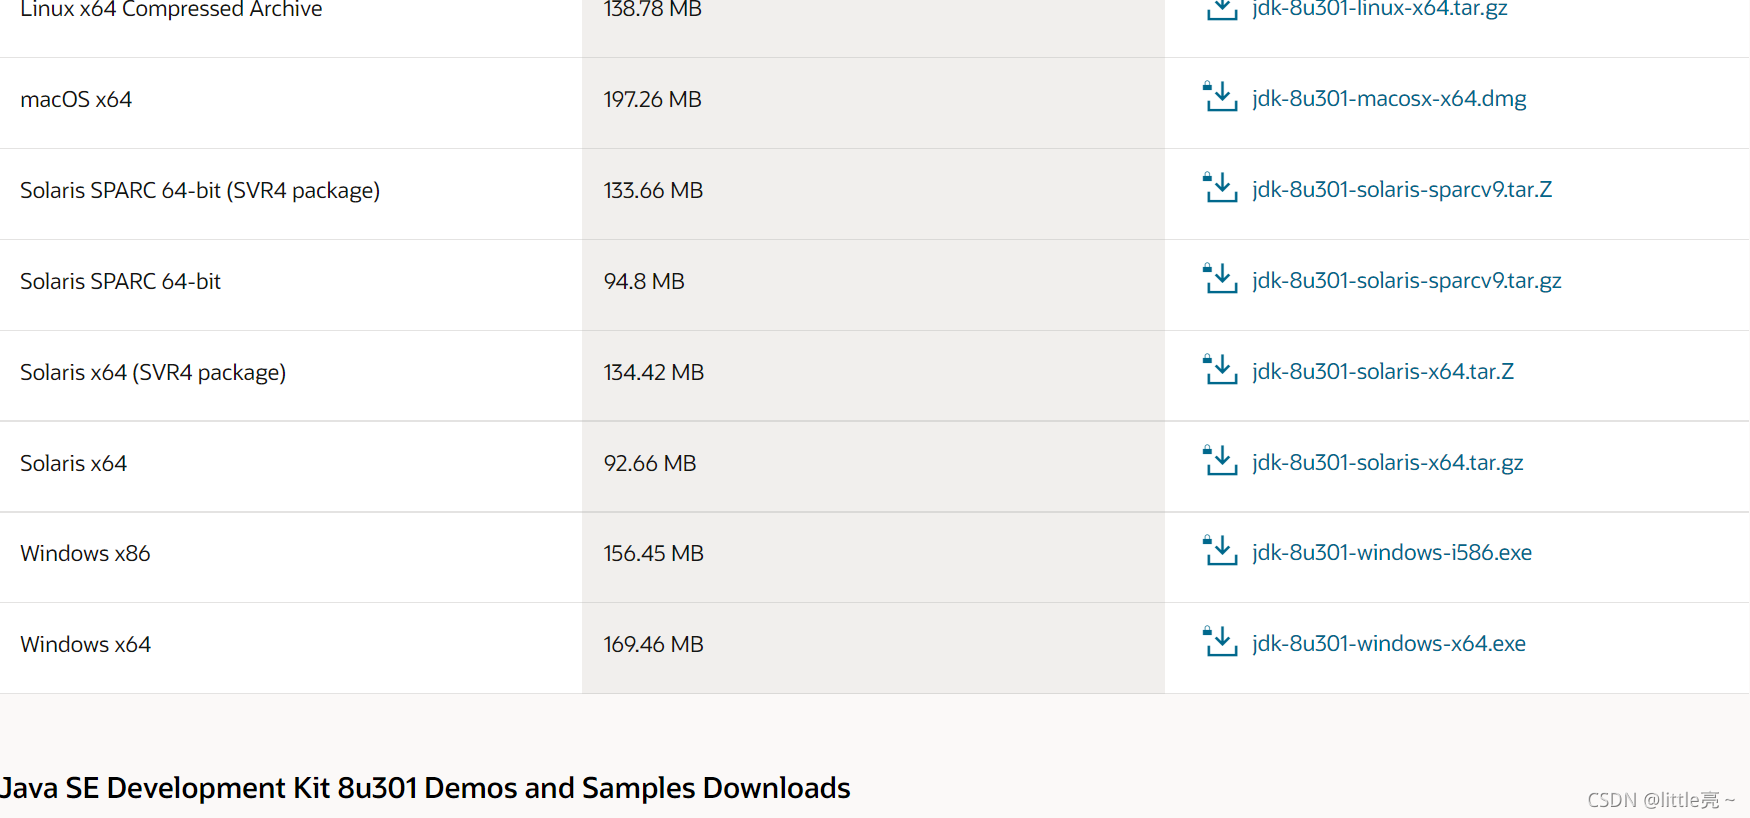Click the 138.78 MB file size
1750x818 pixels.
click(652, 9)
